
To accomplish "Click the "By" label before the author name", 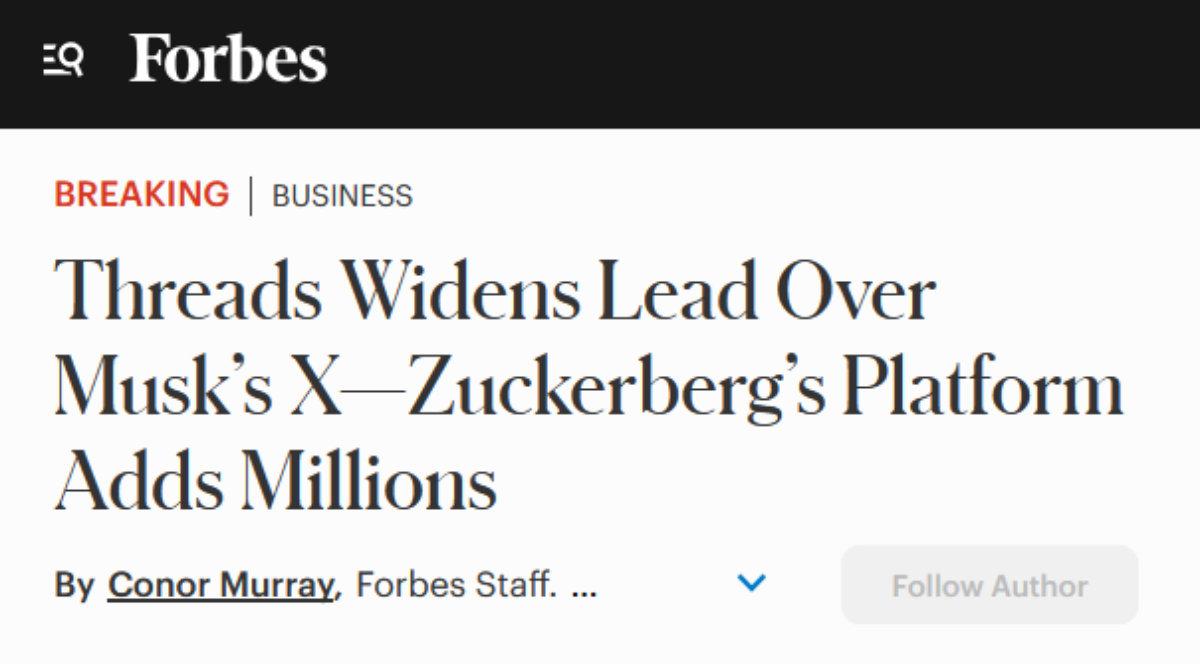I will click(x=74, y=584).
